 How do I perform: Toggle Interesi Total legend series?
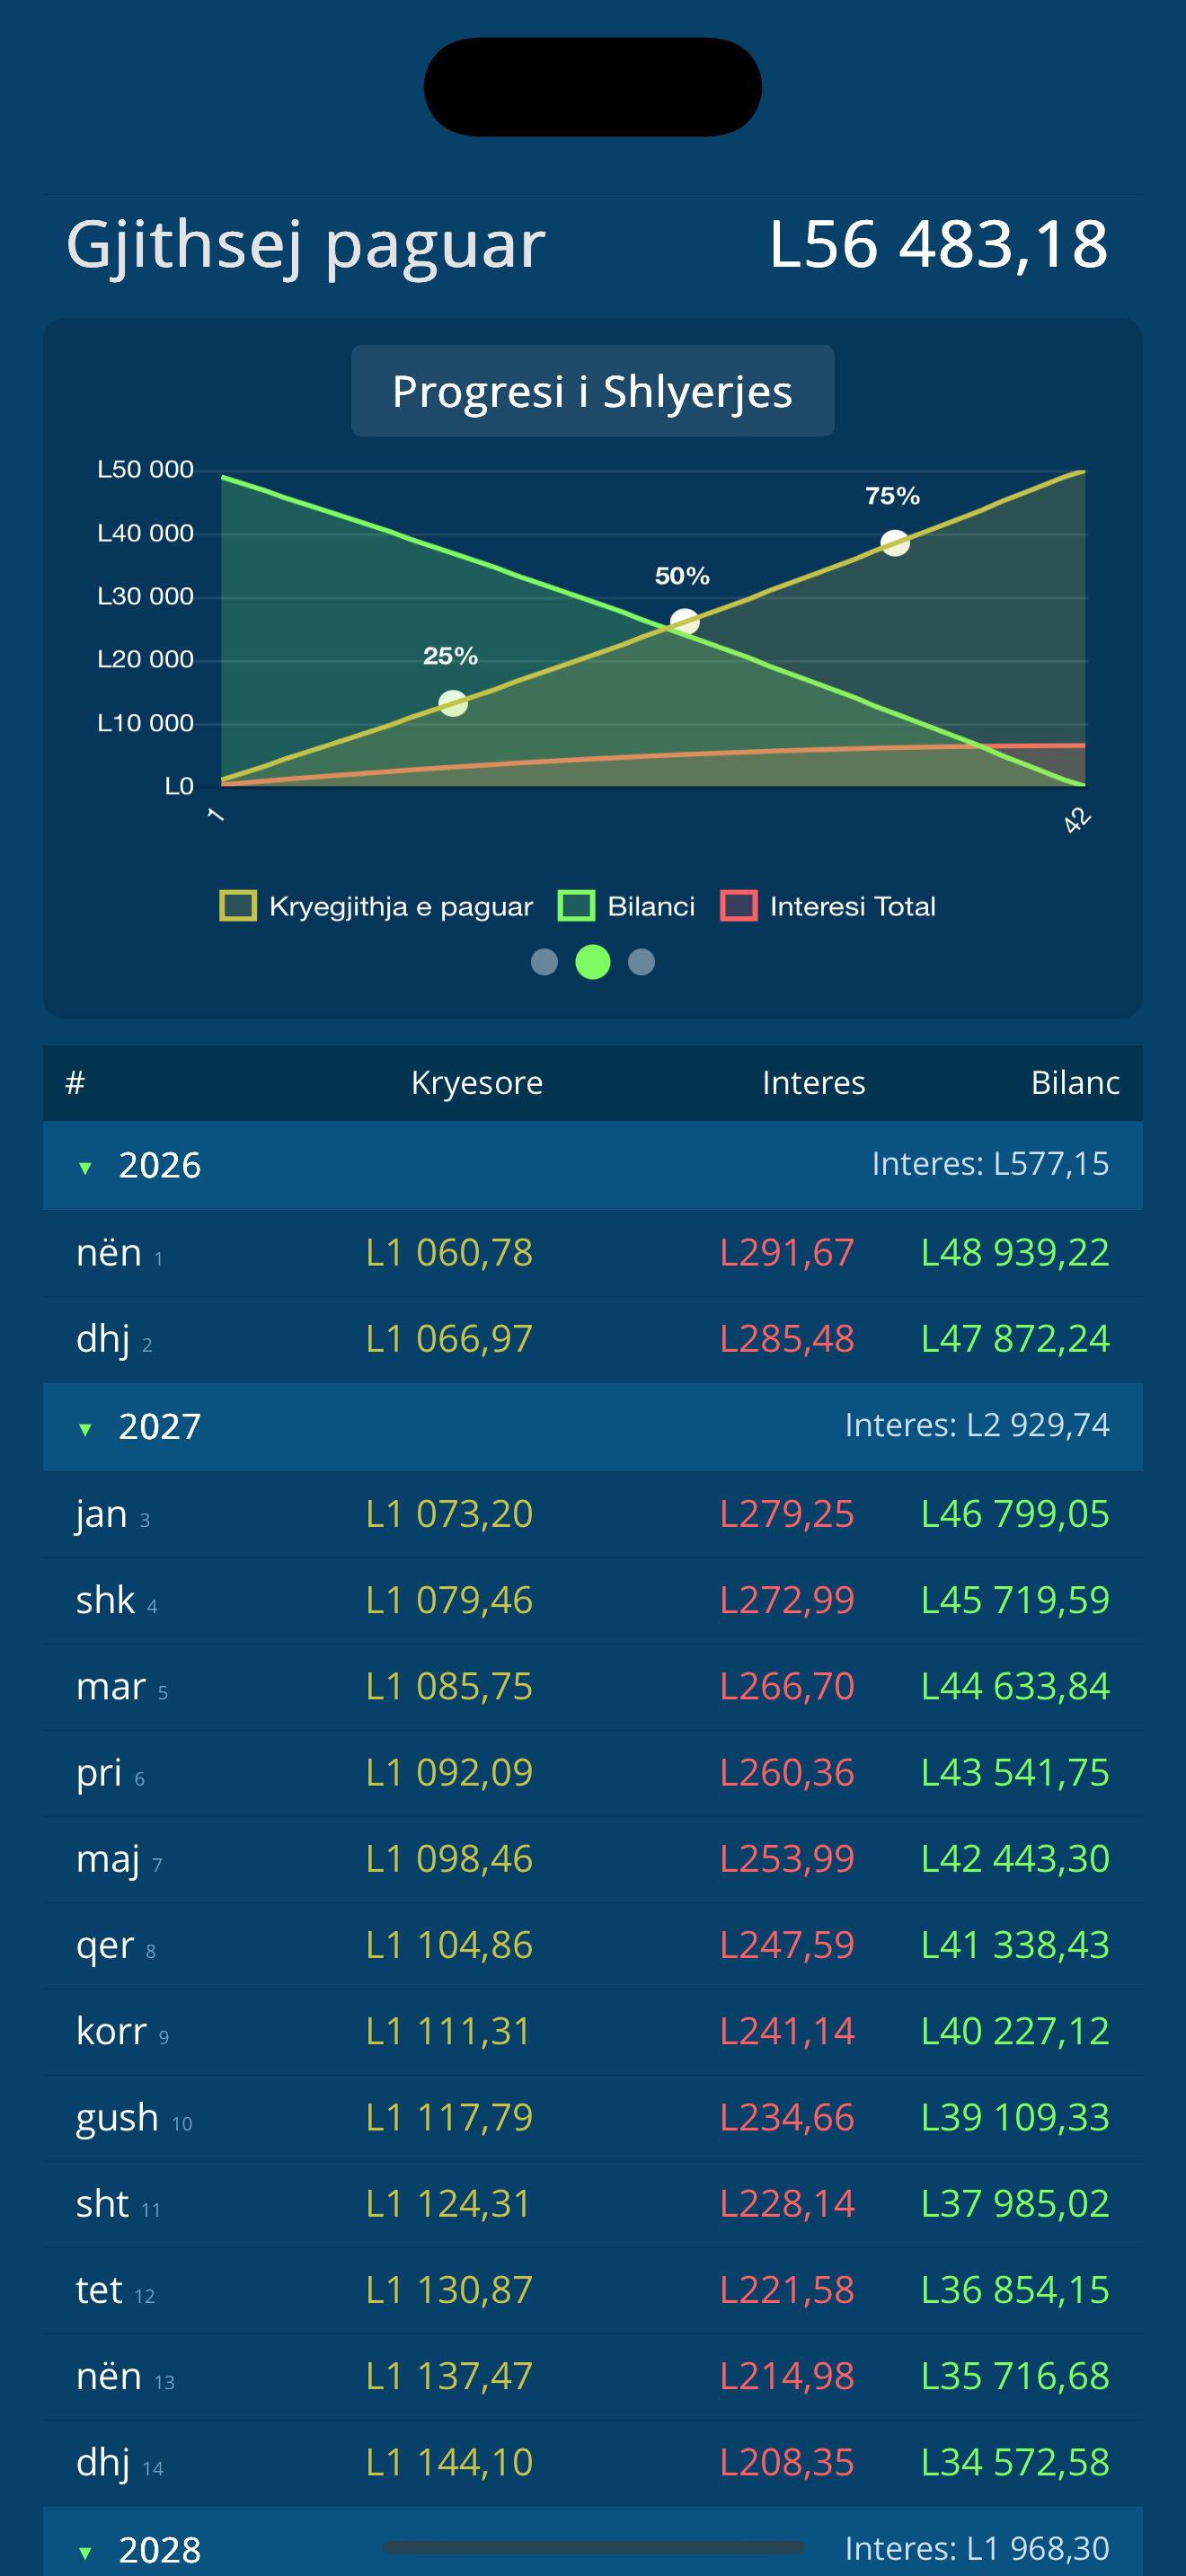[x=828, y=906]
